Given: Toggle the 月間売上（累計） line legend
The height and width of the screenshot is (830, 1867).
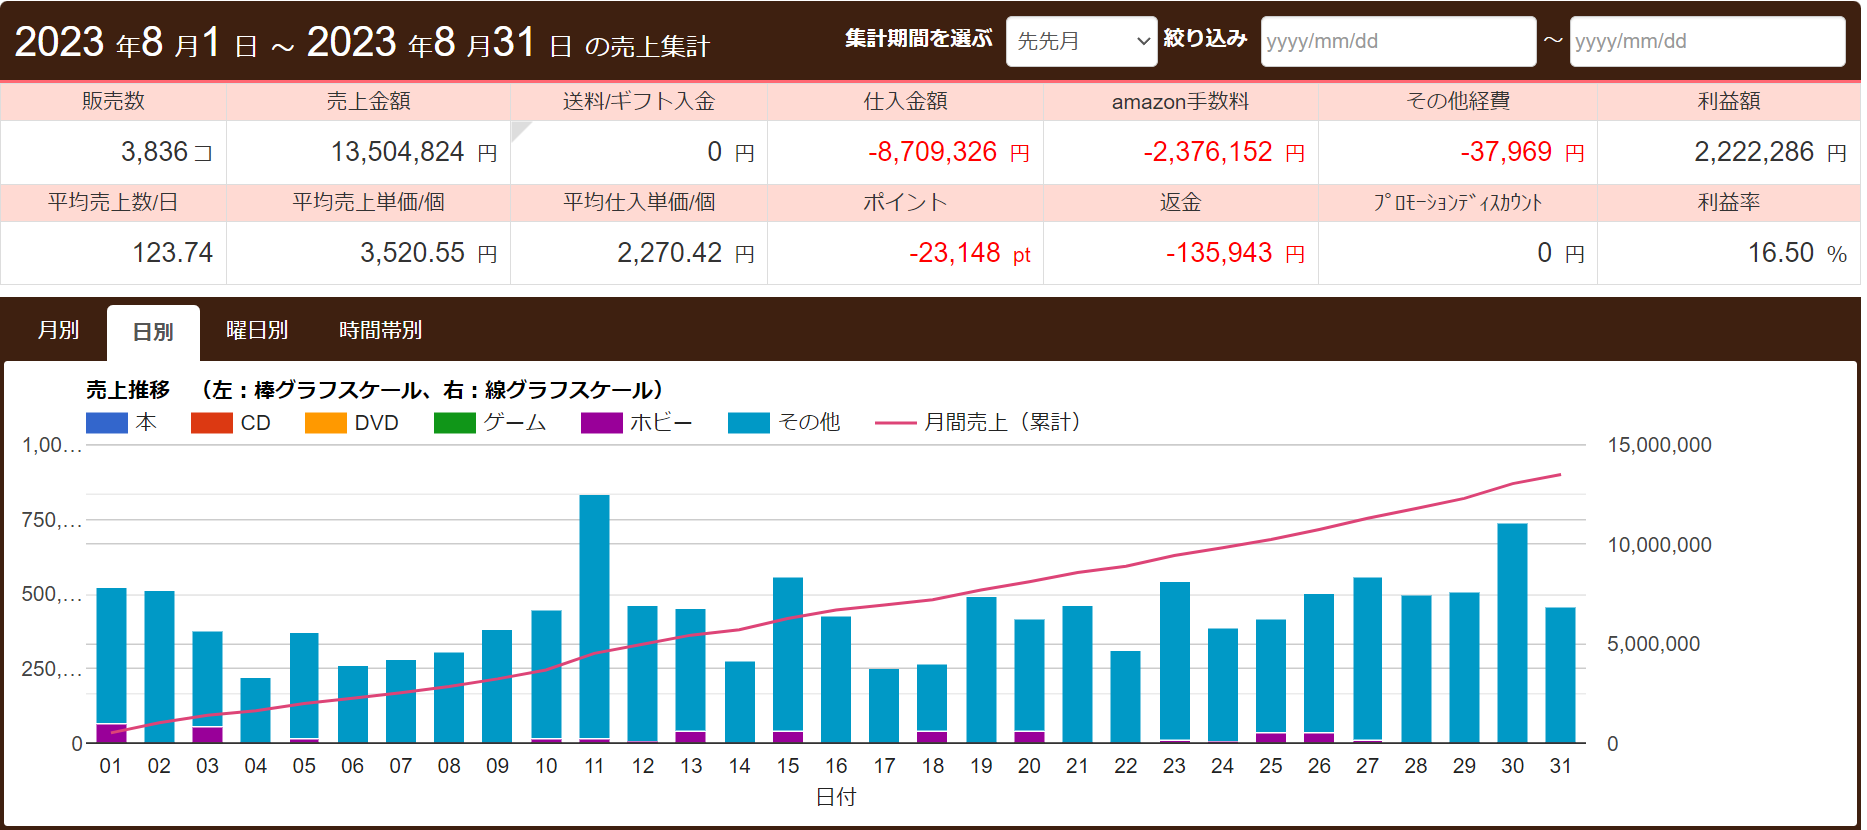Looking at the screenshot, I should click(x=895, y=423).
